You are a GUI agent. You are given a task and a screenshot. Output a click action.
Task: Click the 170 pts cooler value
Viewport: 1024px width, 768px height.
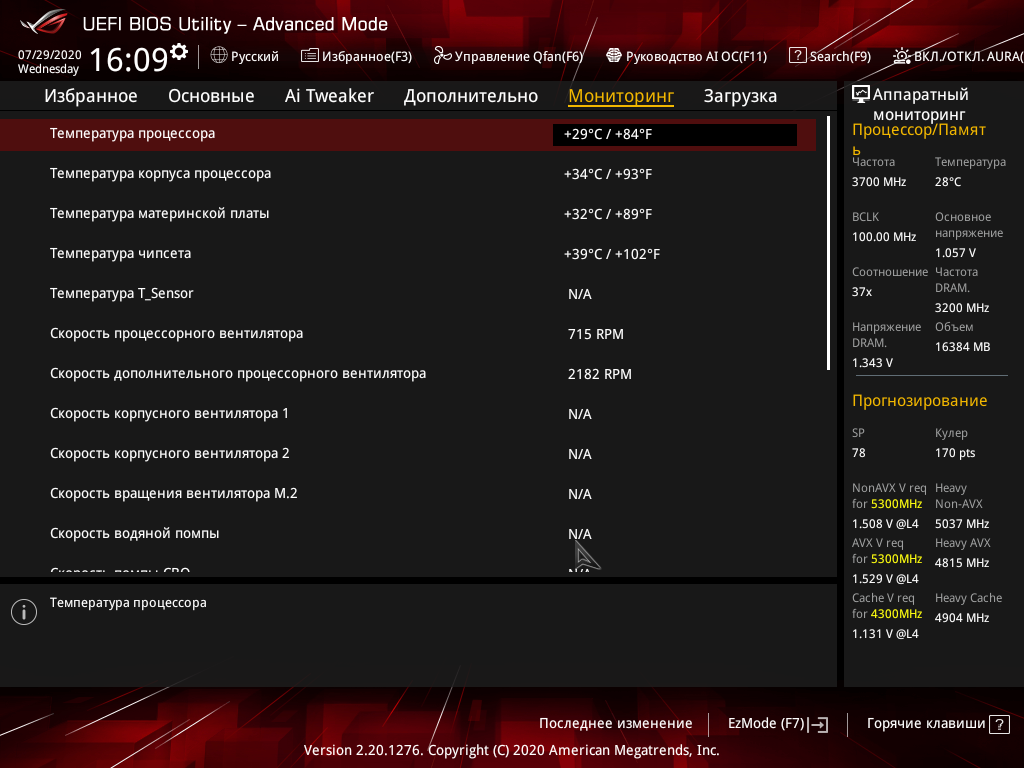tap(955, 453)
